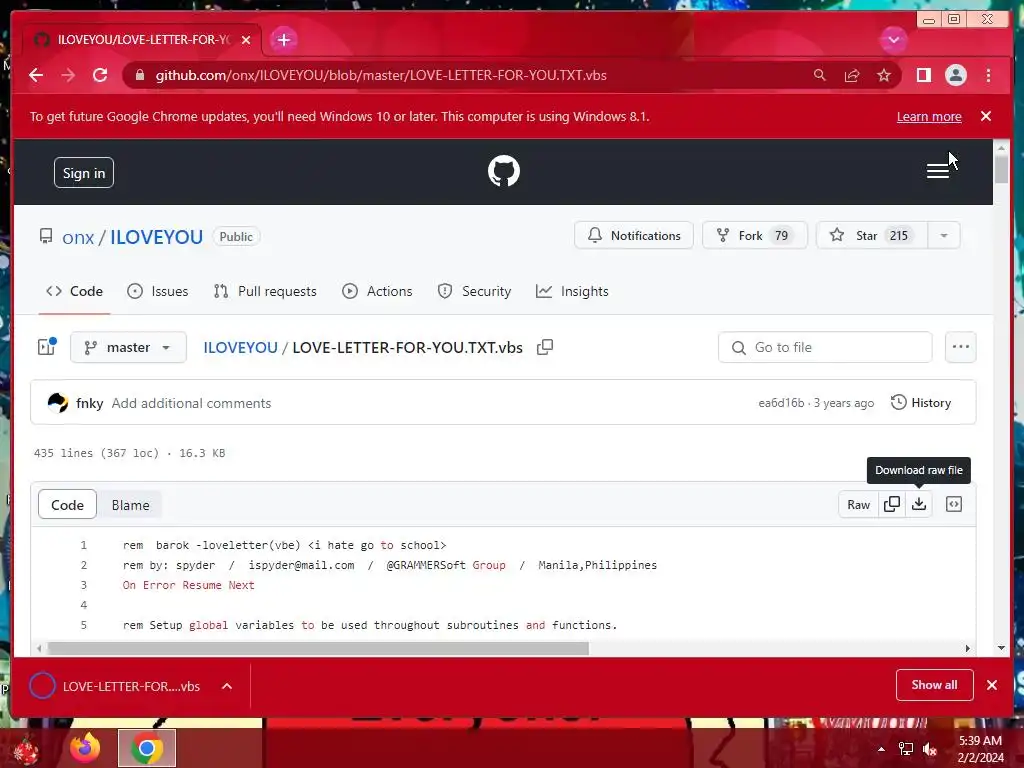
Task: Click Show all downloads
Action: (x=935, y=685)
